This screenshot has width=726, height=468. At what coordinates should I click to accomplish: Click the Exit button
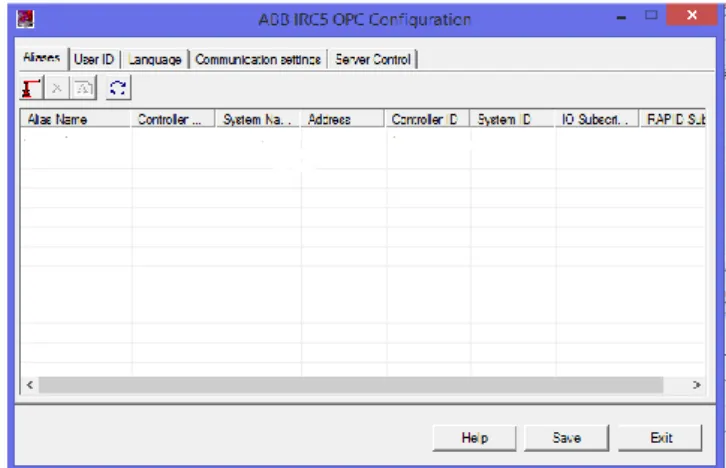[661, 438]
